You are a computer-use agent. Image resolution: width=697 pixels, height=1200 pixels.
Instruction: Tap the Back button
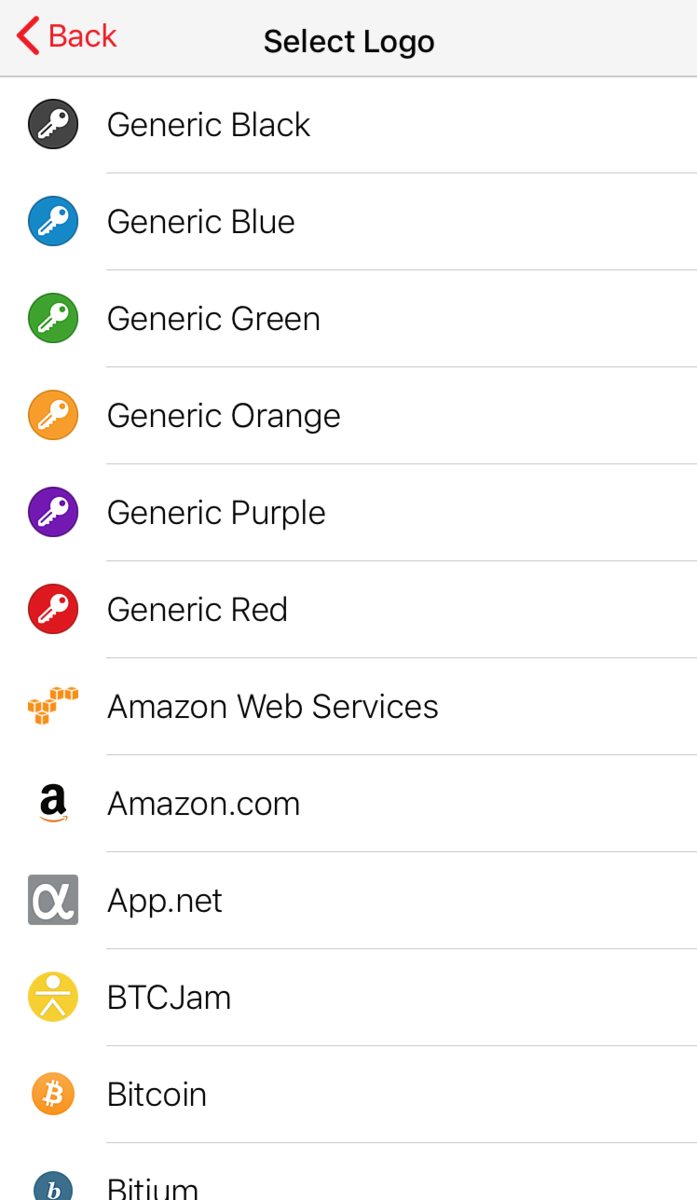(67, 36)
